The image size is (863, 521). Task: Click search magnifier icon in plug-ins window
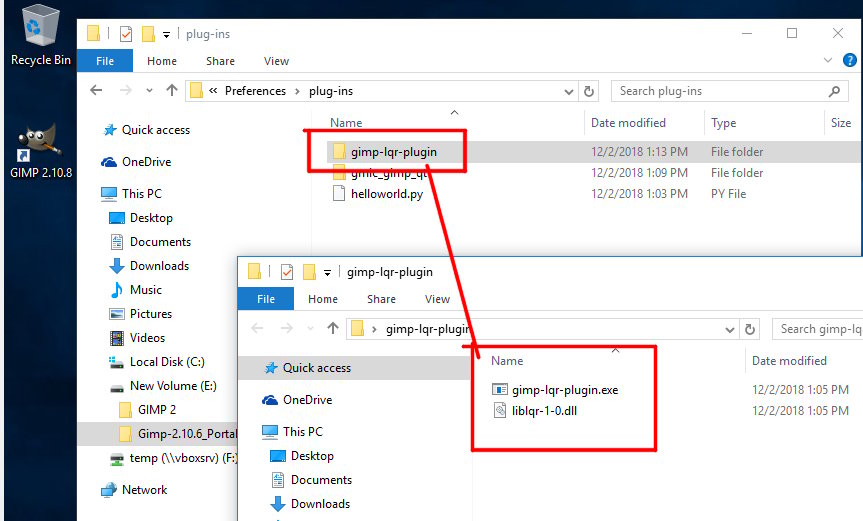[x=834, y=91]
